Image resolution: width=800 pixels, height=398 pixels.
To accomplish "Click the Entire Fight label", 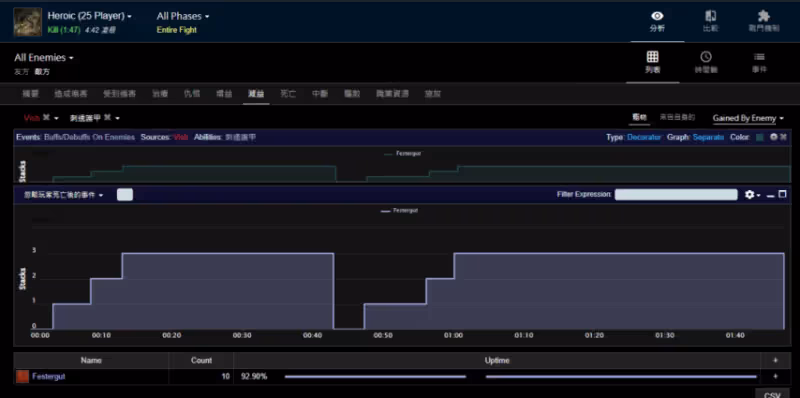I will (177, 30).
